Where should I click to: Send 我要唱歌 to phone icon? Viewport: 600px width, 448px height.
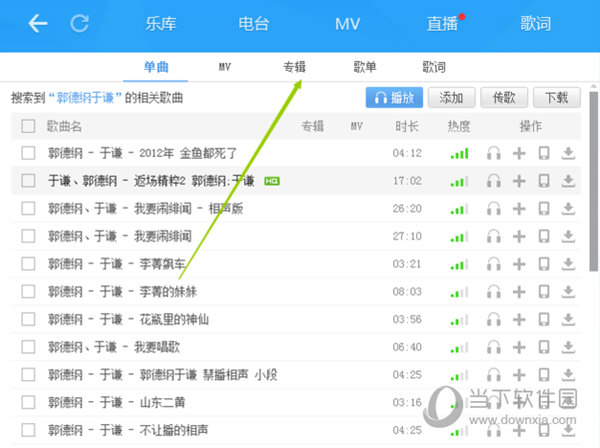click(x=544, y=347)
